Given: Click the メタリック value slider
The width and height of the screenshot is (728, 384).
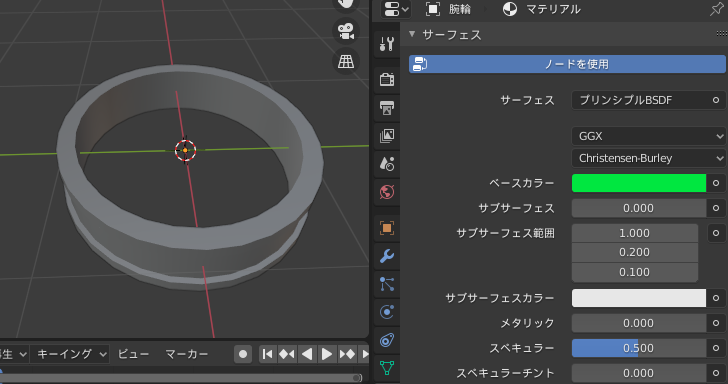Looking at the screenshot, I should click(x=639, y=323).
